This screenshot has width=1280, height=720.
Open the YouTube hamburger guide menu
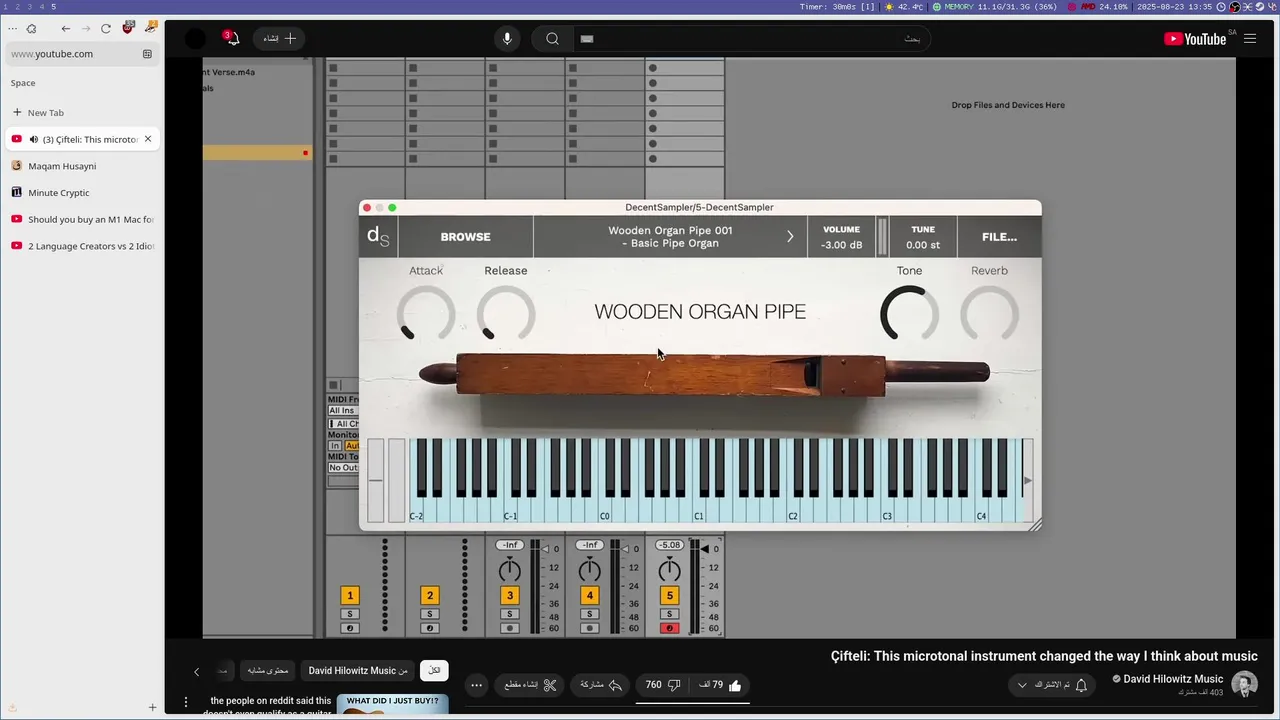(x=1250, y=39)
